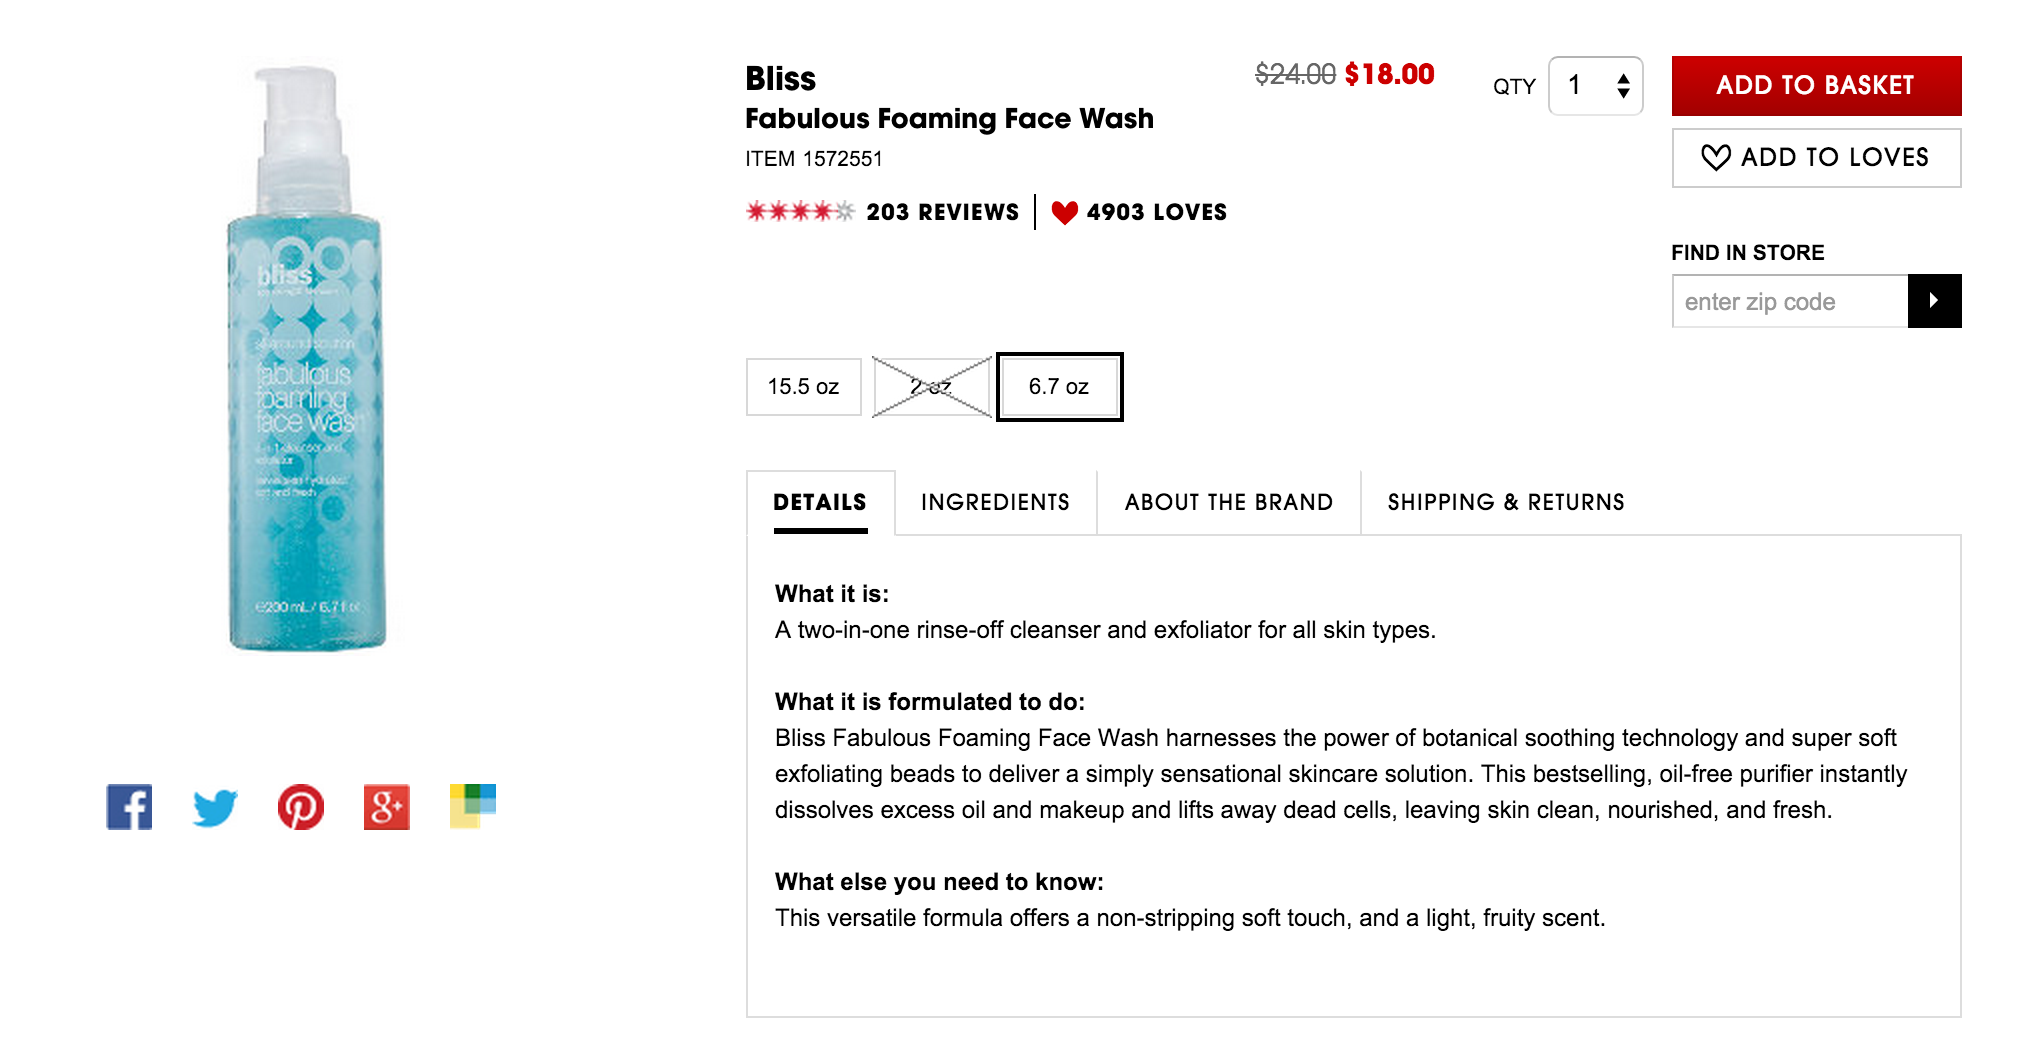Click the 203 Reviews link
Screen dimensions: 2024x1054
coord(943,212)
